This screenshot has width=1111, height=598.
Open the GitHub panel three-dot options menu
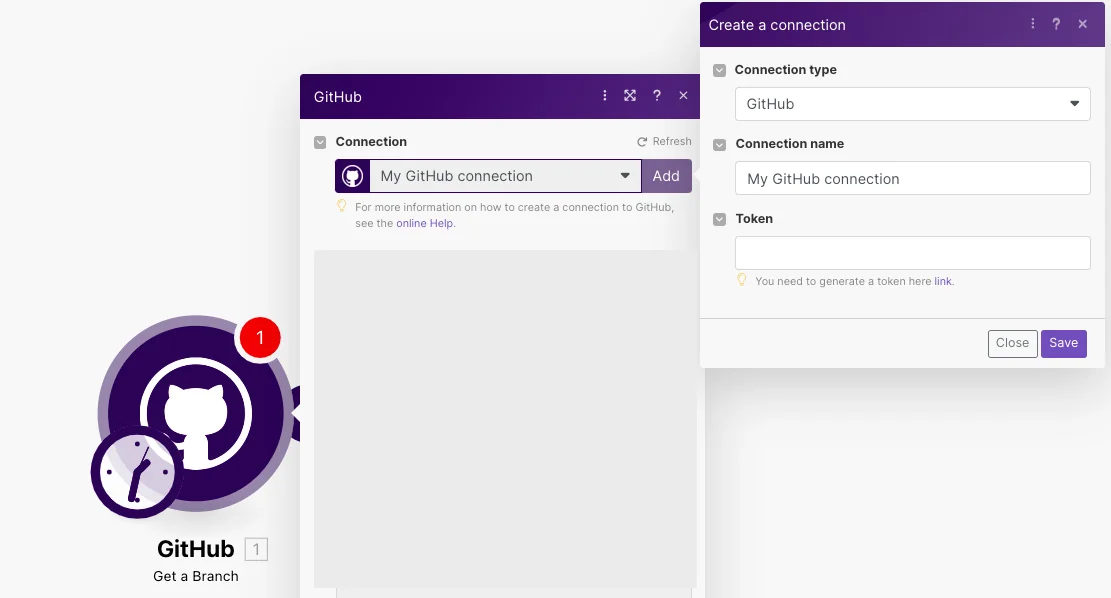604,96
